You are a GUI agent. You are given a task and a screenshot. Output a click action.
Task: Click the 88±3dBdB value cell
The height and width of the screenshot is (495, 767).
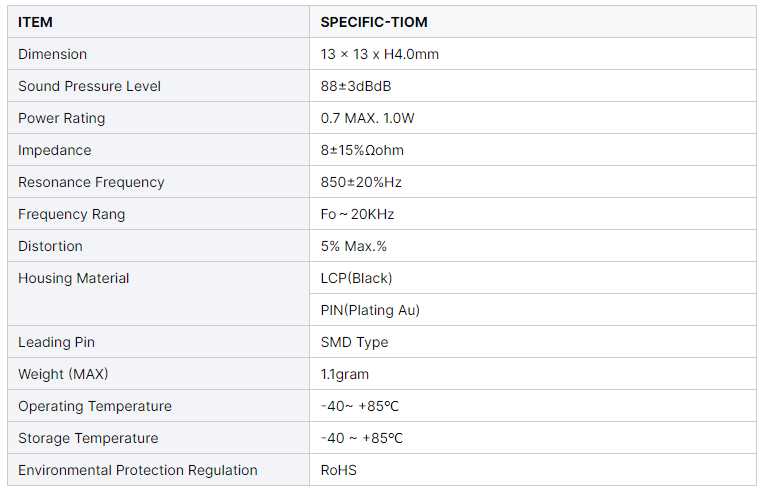click(356, 86)
